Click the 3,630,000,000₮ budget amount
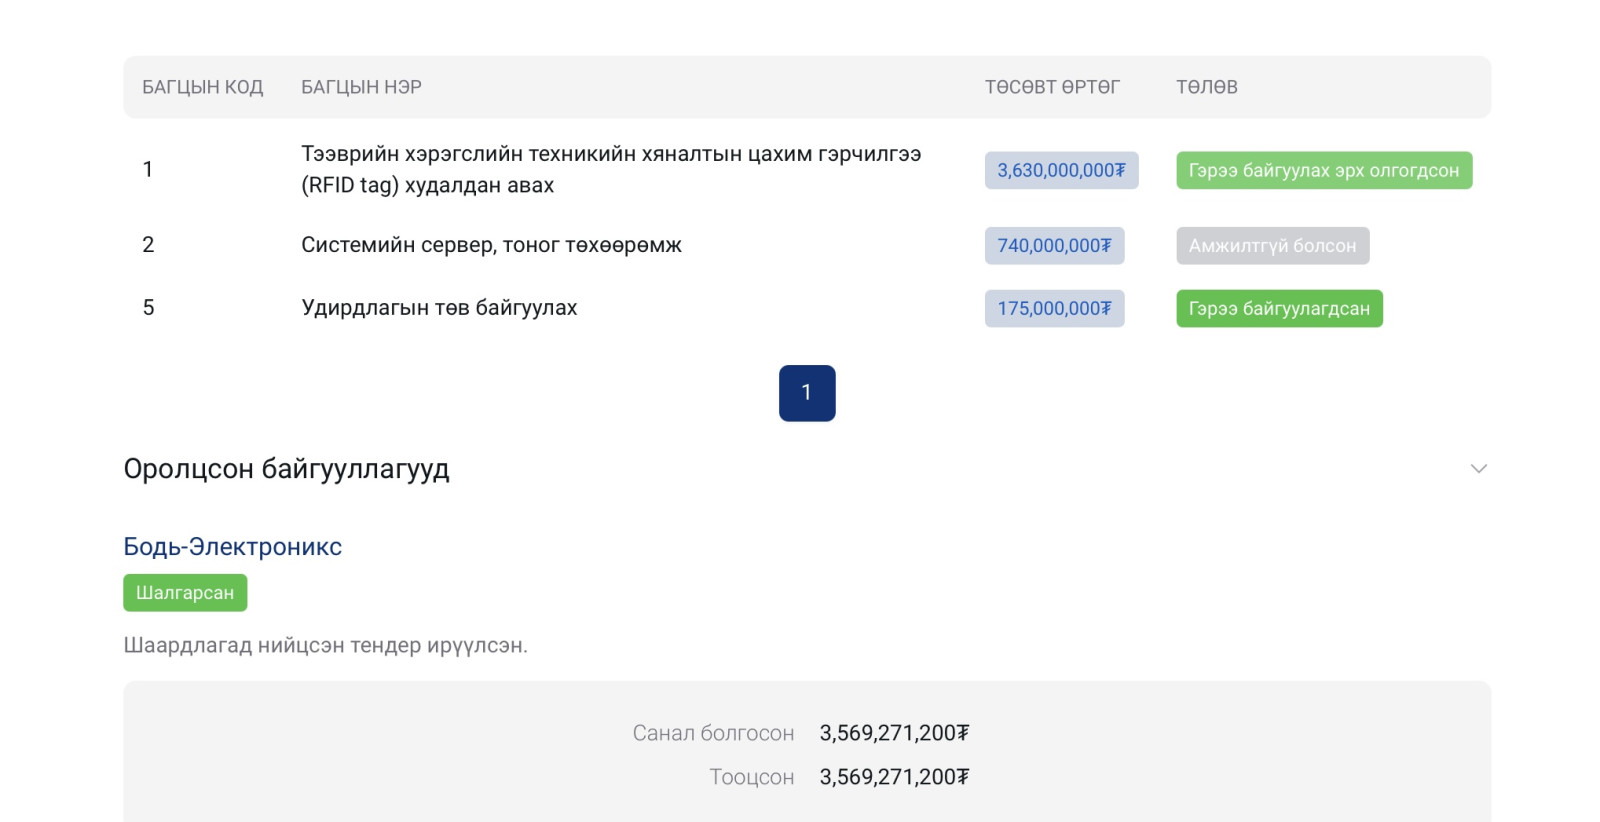This screenshot has height=822, width=1600. point(1061,171)
